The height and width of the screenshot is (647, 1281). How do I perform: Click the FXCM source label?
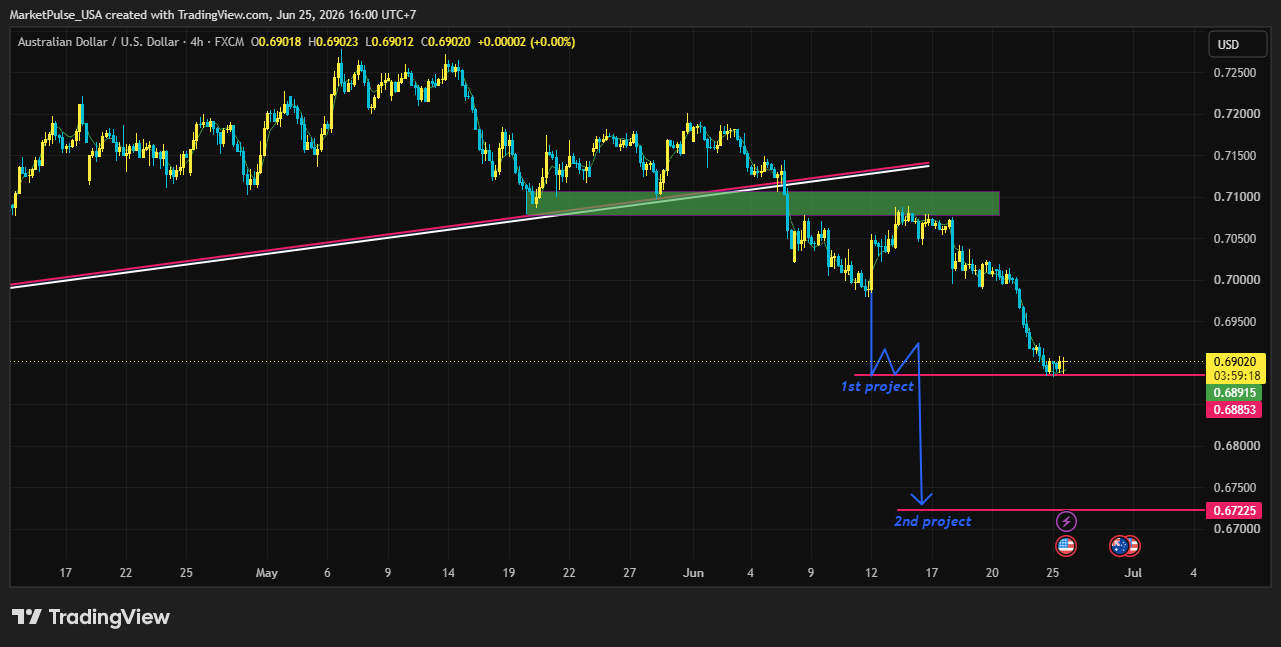coord(227,42)
